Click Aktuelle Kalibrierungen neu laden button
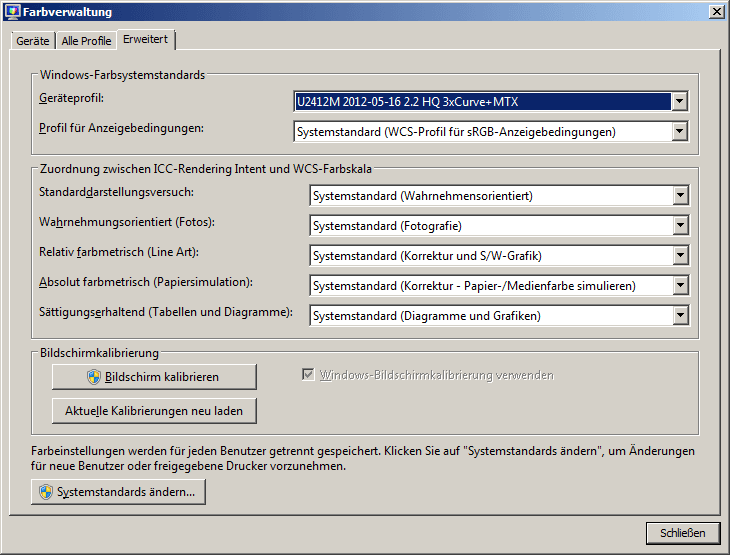The width and height of the screenshot is (730, 555). pyautogui.click(x=154, y=411)
